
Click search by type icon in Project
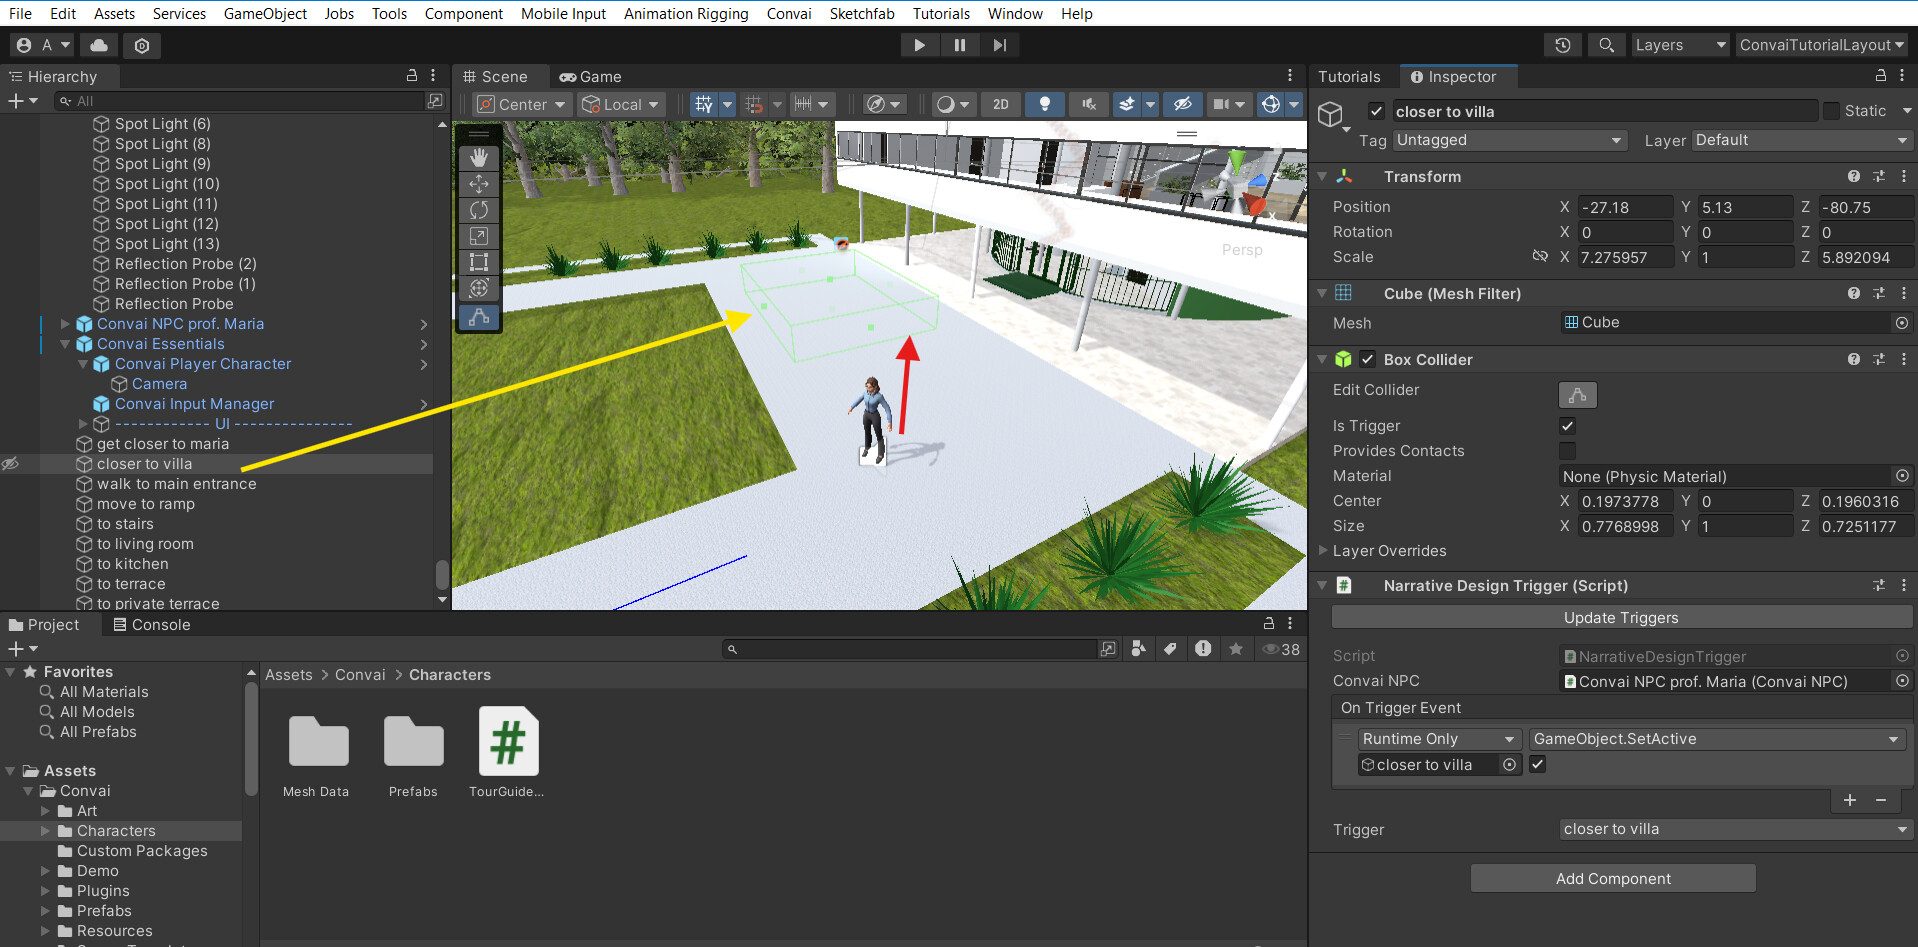point(1138,649)
